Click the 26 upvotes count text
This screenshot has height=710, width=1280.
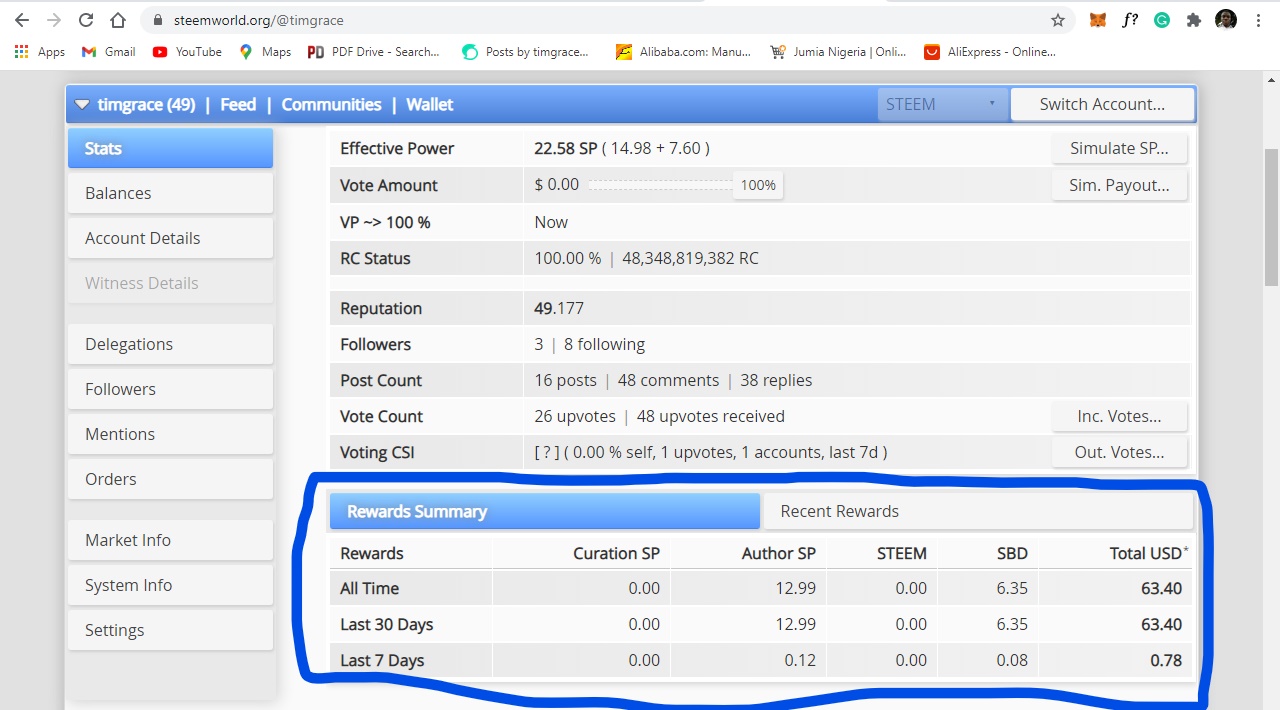pos(574,416)
